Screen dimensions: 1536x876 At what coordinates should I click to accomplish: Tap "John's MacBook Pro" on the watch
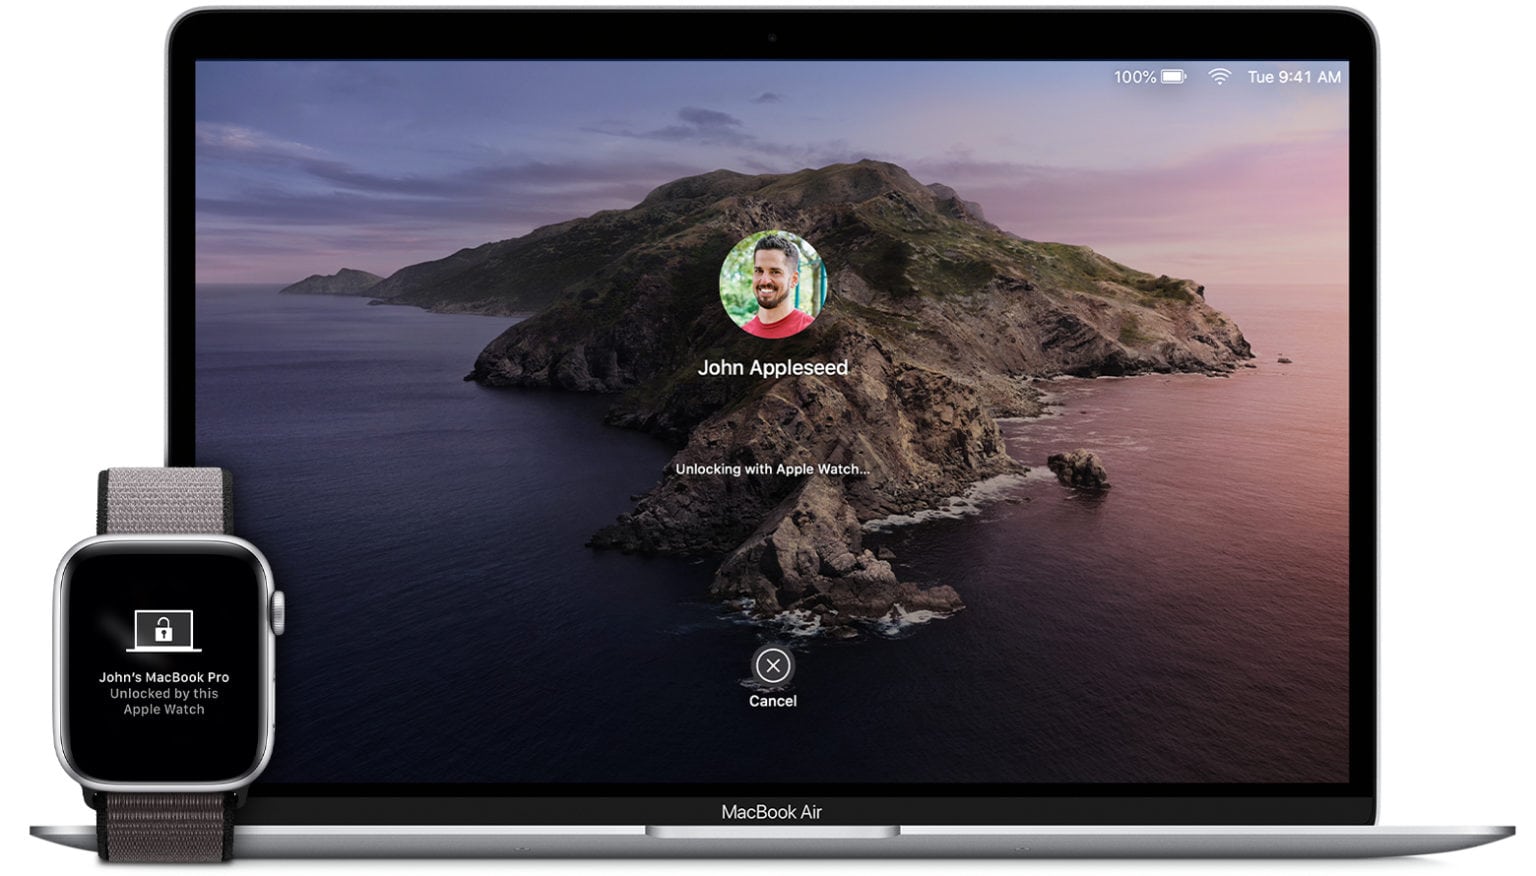pyautogui.click(x=164, y=677)
